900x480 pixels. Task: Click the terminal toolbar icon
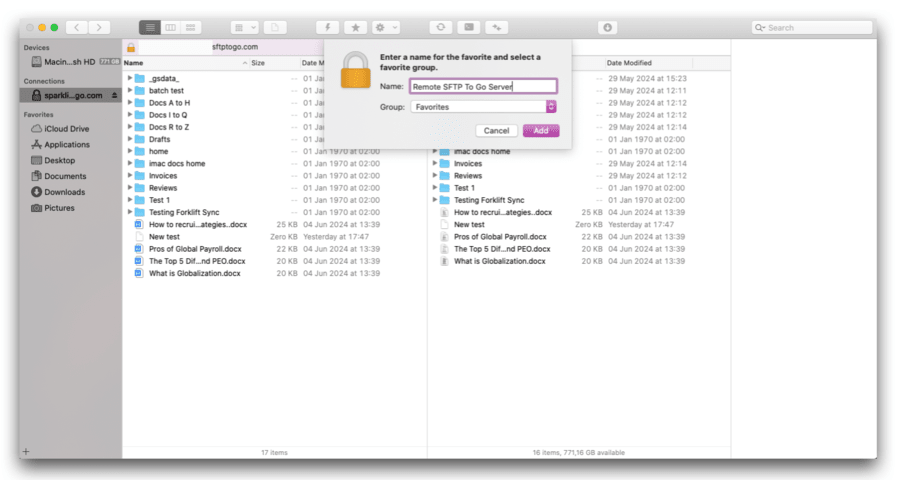point(469,27)
